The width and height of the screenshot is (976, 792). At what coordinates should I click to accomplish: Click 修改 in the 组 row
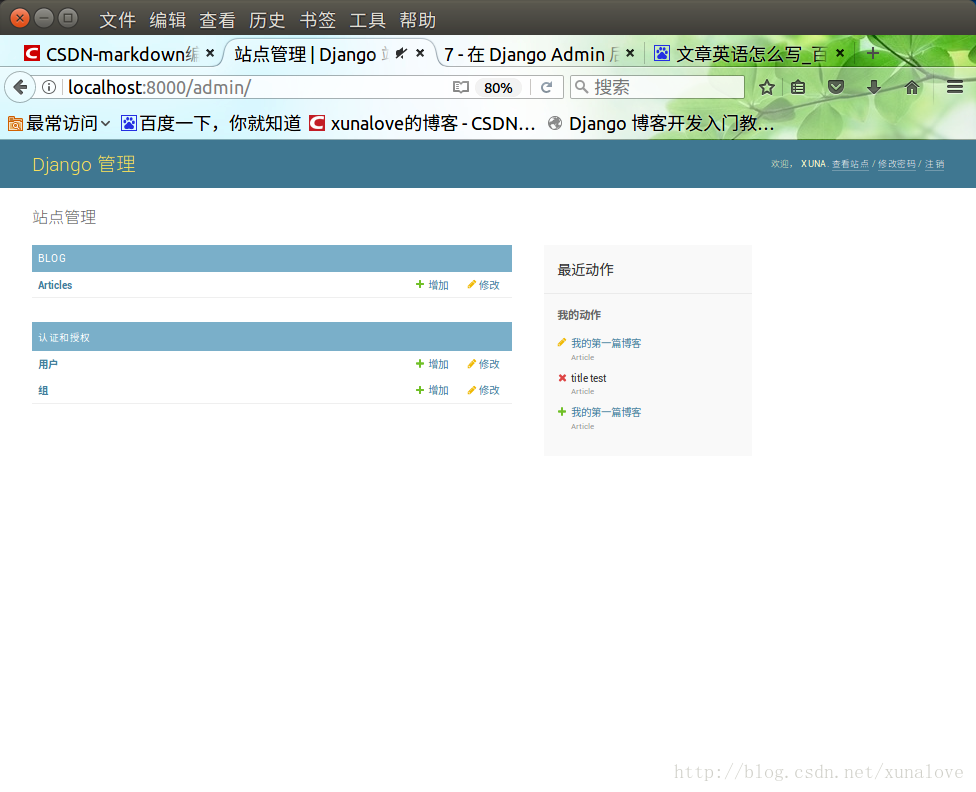pyautogui.click(x=483, y=390)
